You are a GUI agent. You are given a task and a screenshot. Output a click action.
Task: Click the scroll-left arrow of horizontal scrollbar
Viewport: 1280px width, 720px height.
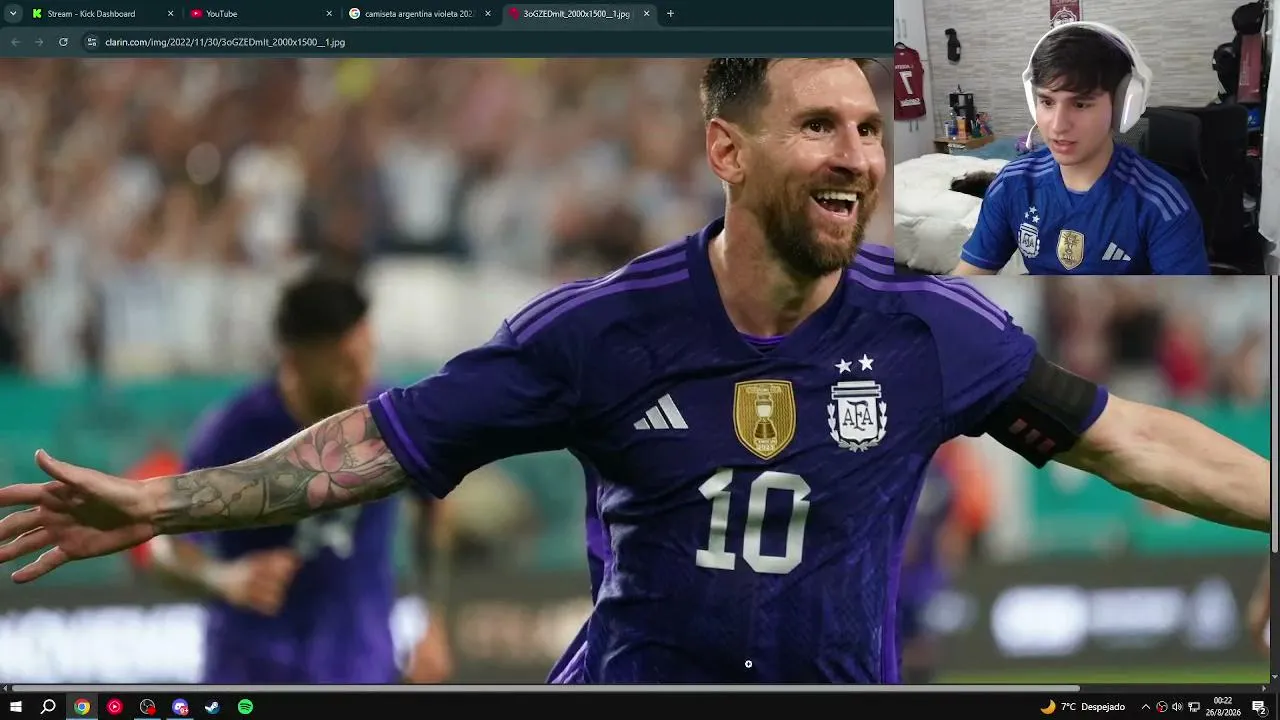tap(5, 688)
